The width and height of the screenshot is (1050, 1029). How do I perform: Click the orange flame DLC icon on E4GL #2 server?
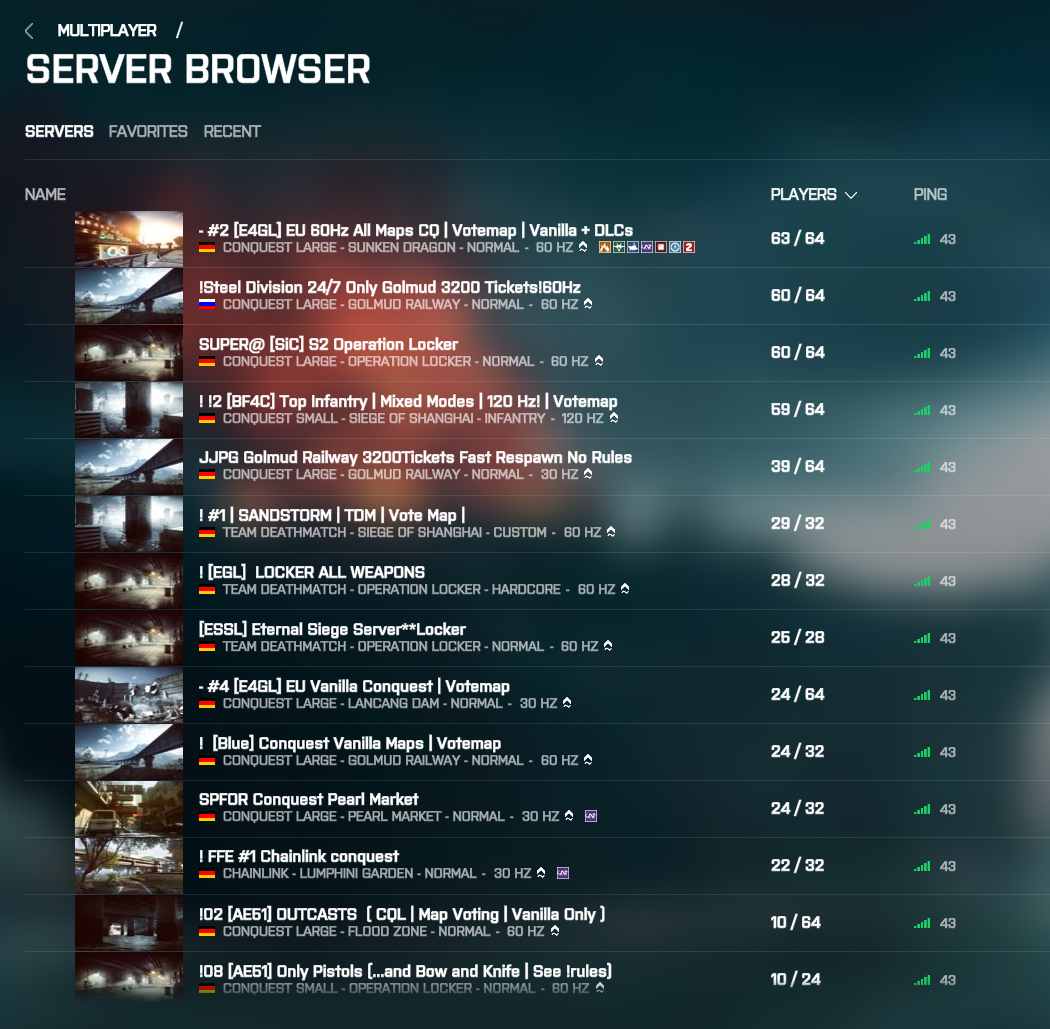click(605, 247)
